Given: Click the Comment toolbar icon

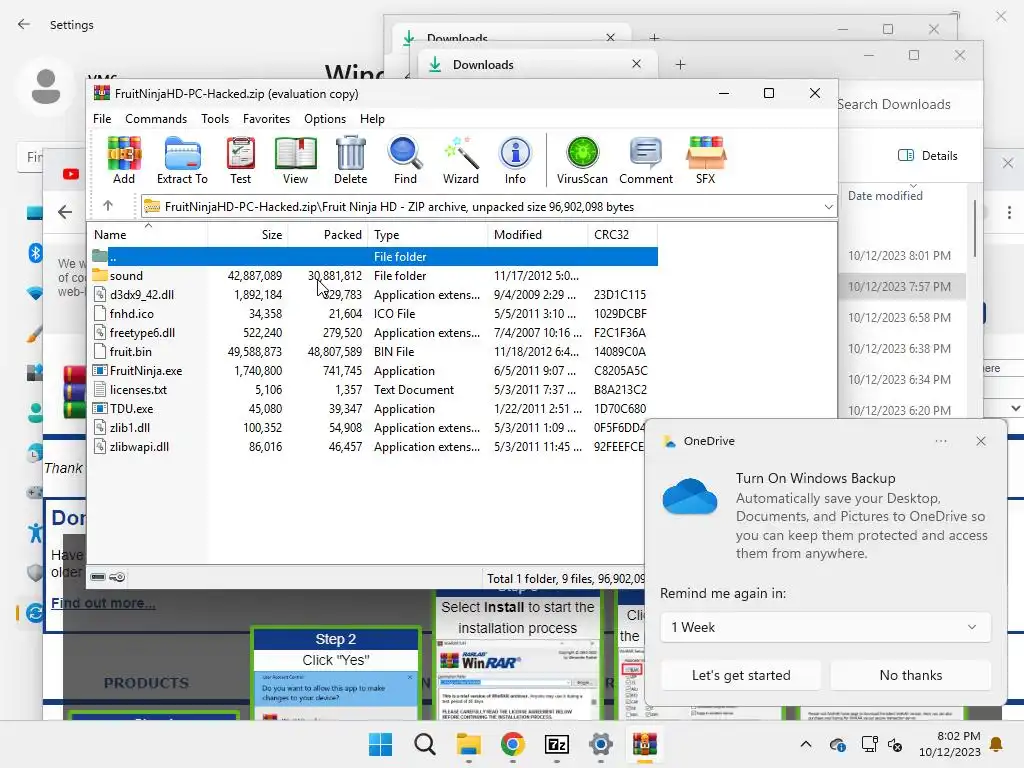Looking at the screenshot, I should (x=646, y=161).
